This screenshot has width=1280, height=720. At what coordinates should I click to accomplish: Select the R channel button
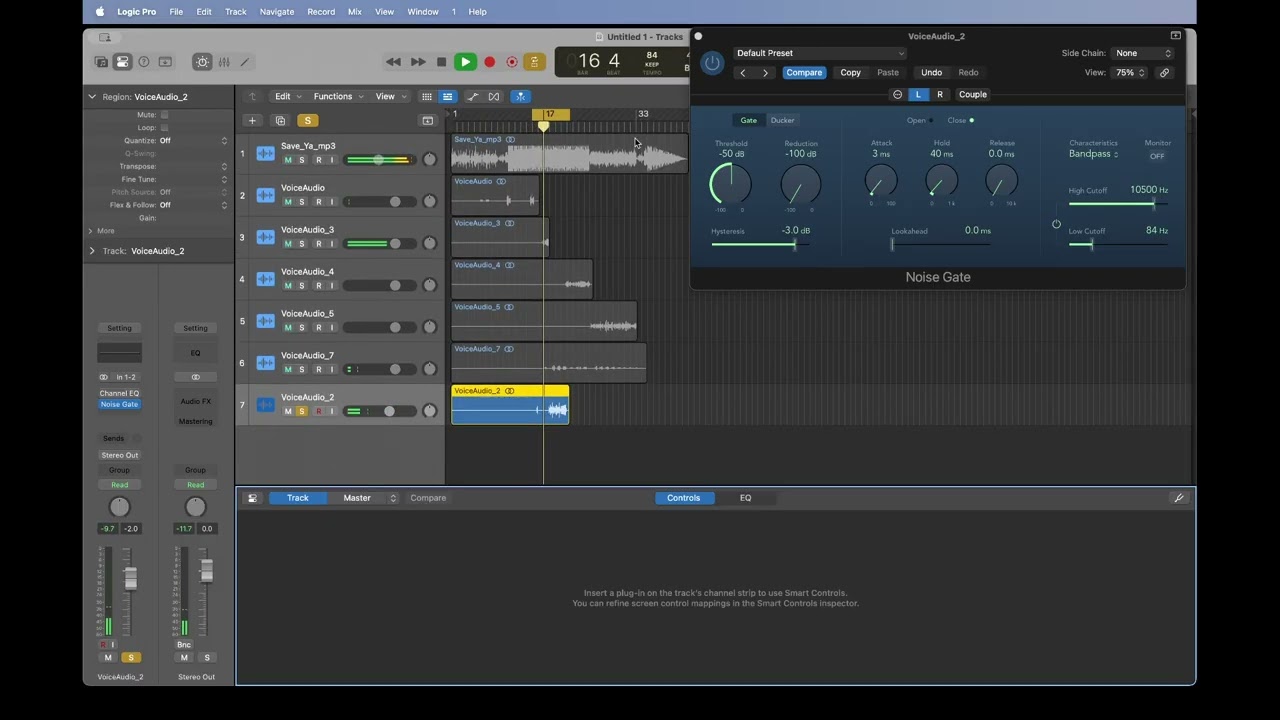[940, 95]
